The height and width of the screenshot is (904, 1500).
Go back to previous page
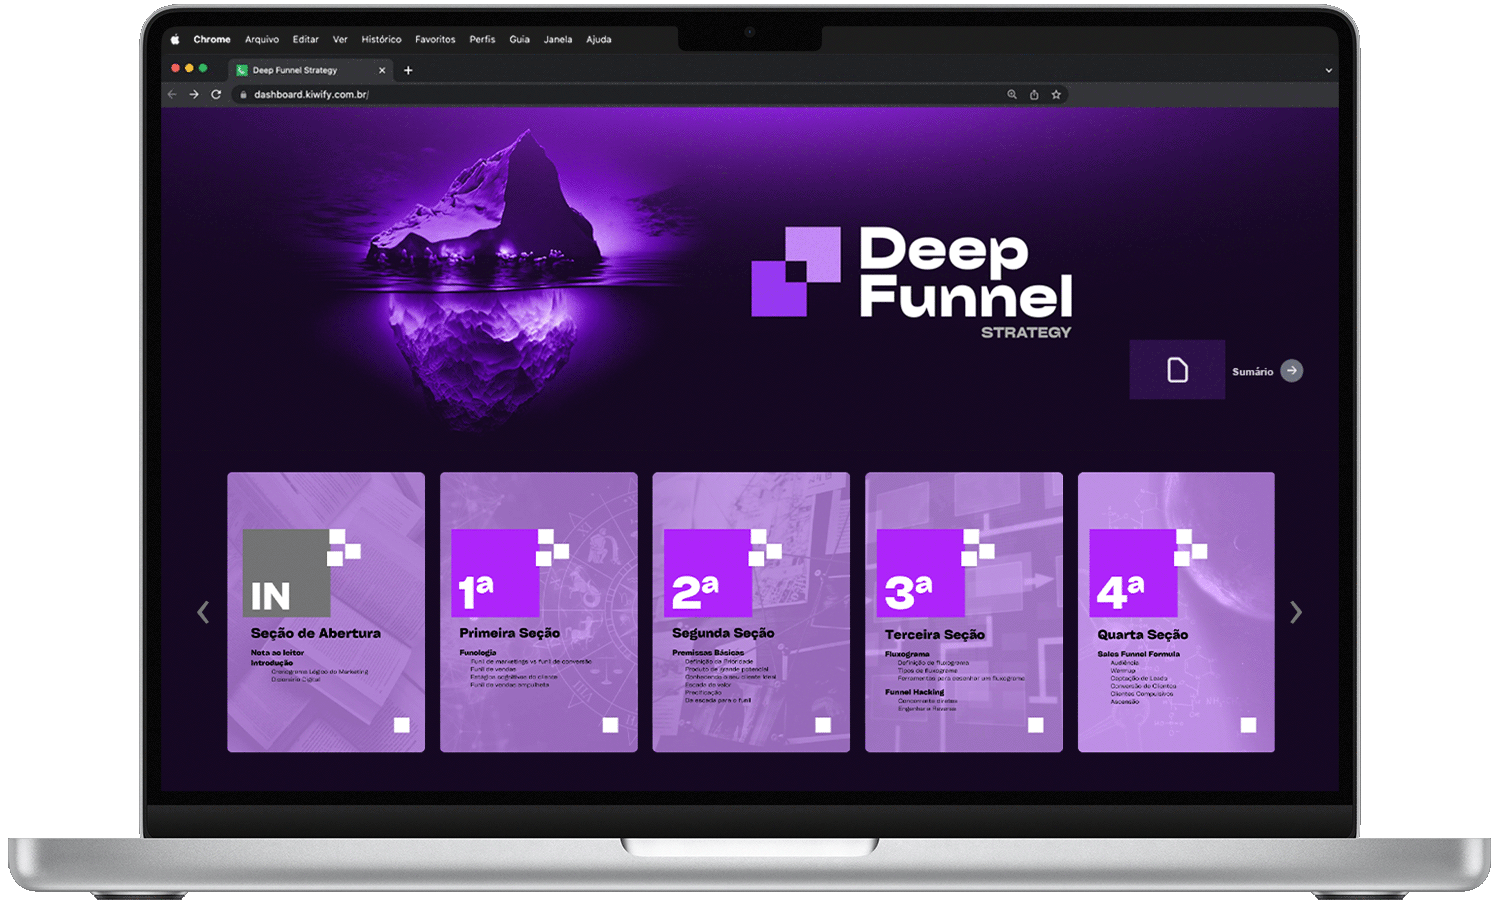172,94
